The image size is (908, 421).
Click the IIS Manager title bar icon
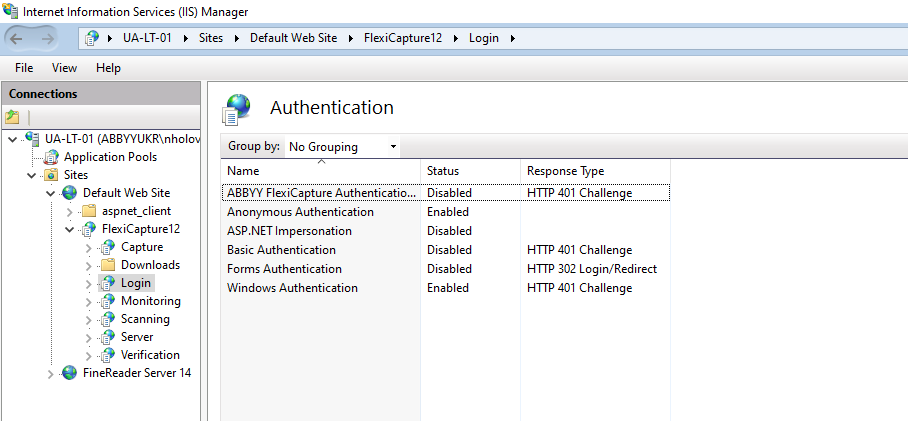click(x=10, y=10)
